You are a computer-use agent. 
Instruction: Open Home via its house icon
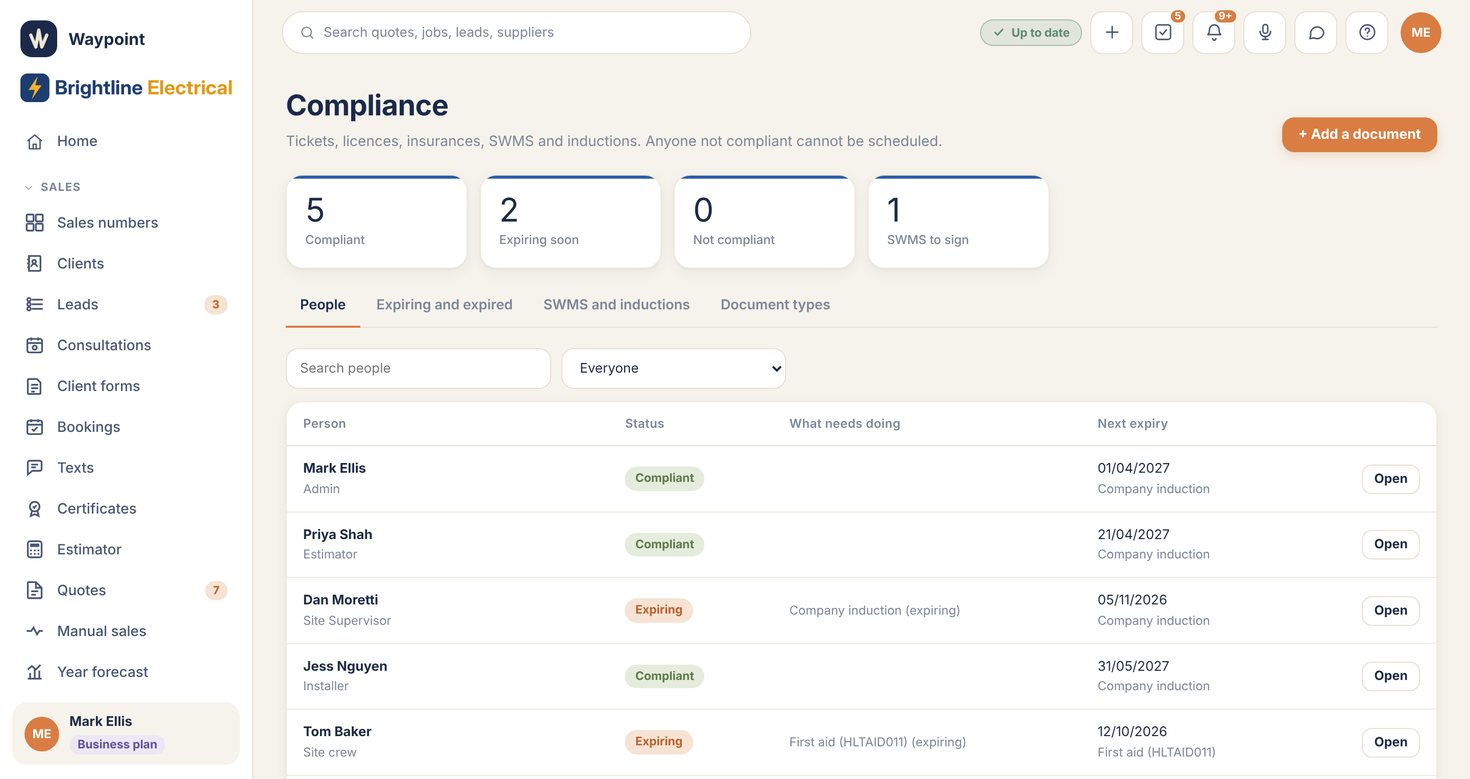(35, 141)
